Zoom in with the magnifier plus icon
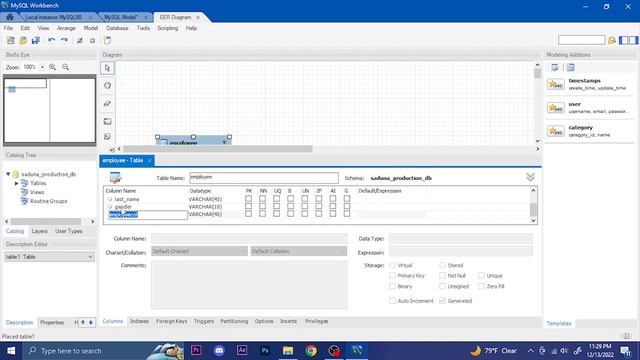The height and width of the screenshot is (360, 640). [53, 67]
